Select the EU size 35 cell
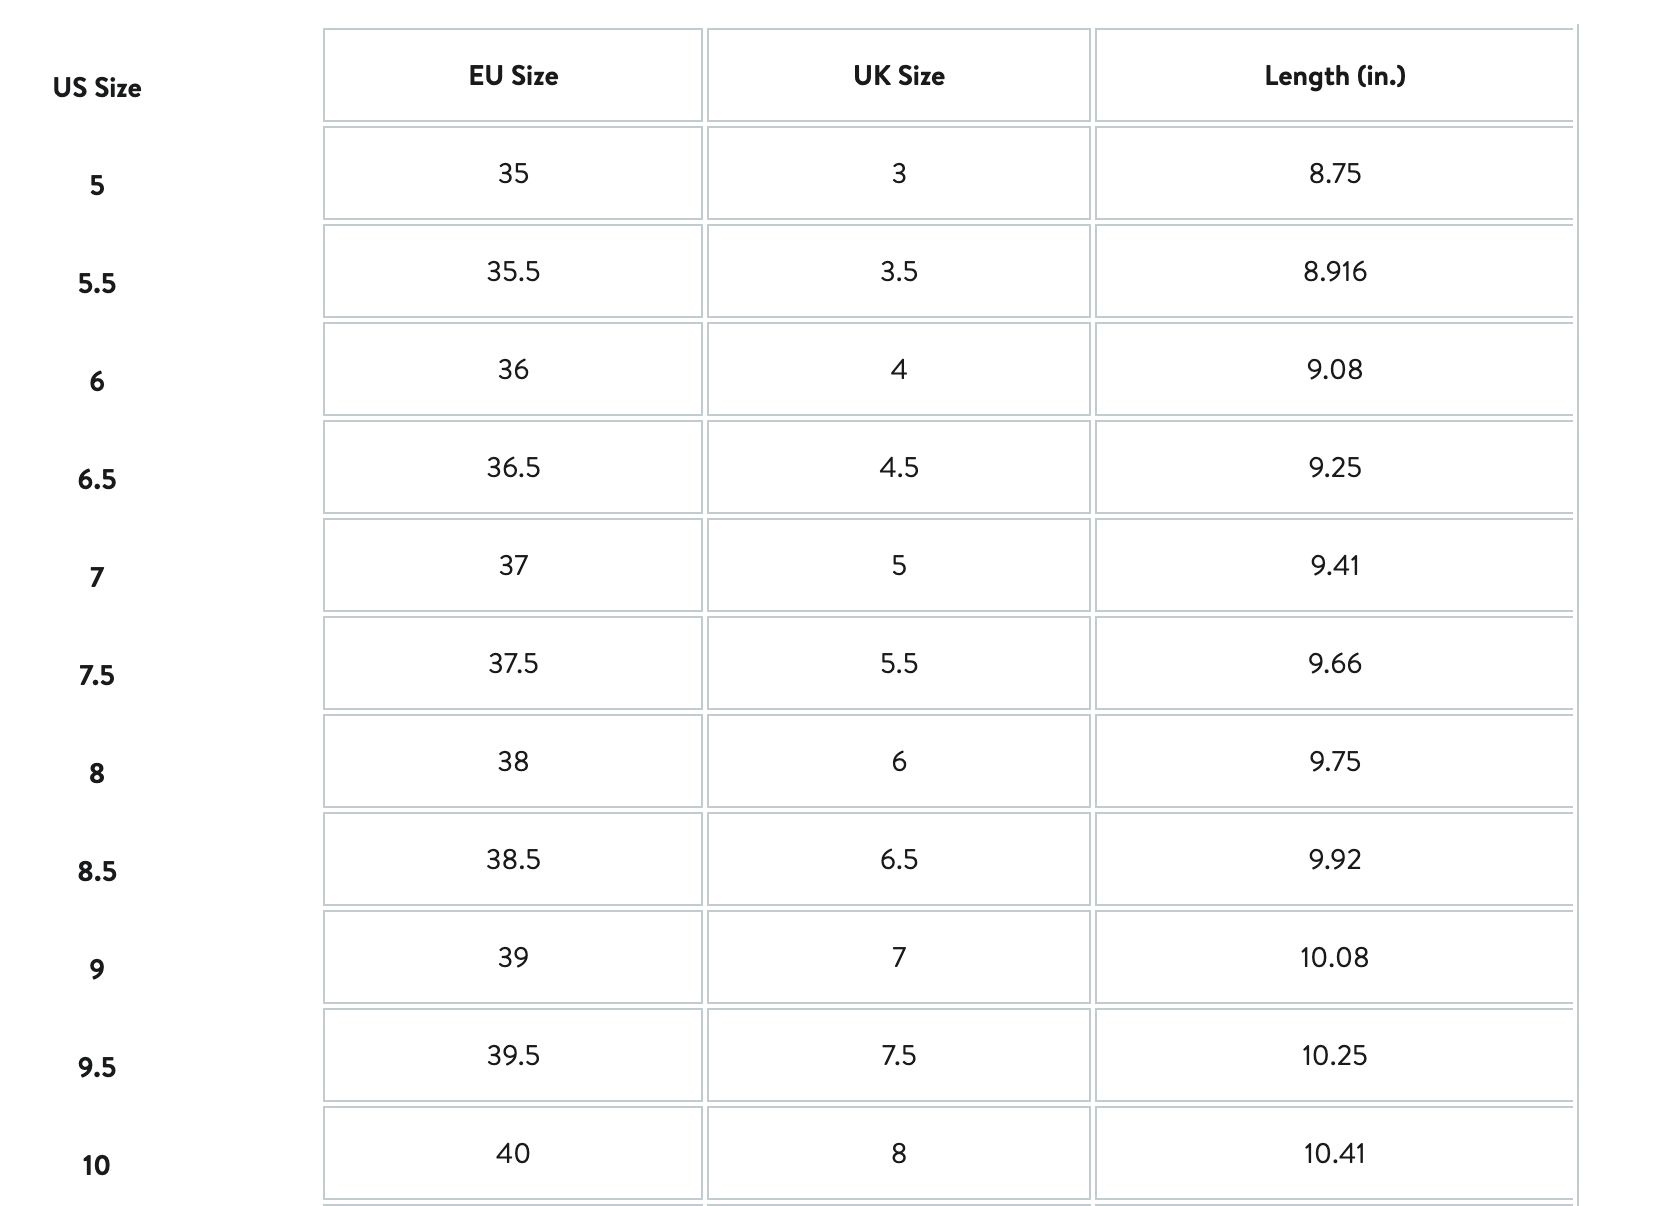Image resolution: width=1658 pixels, height=1206 pixels. point(513,173)
